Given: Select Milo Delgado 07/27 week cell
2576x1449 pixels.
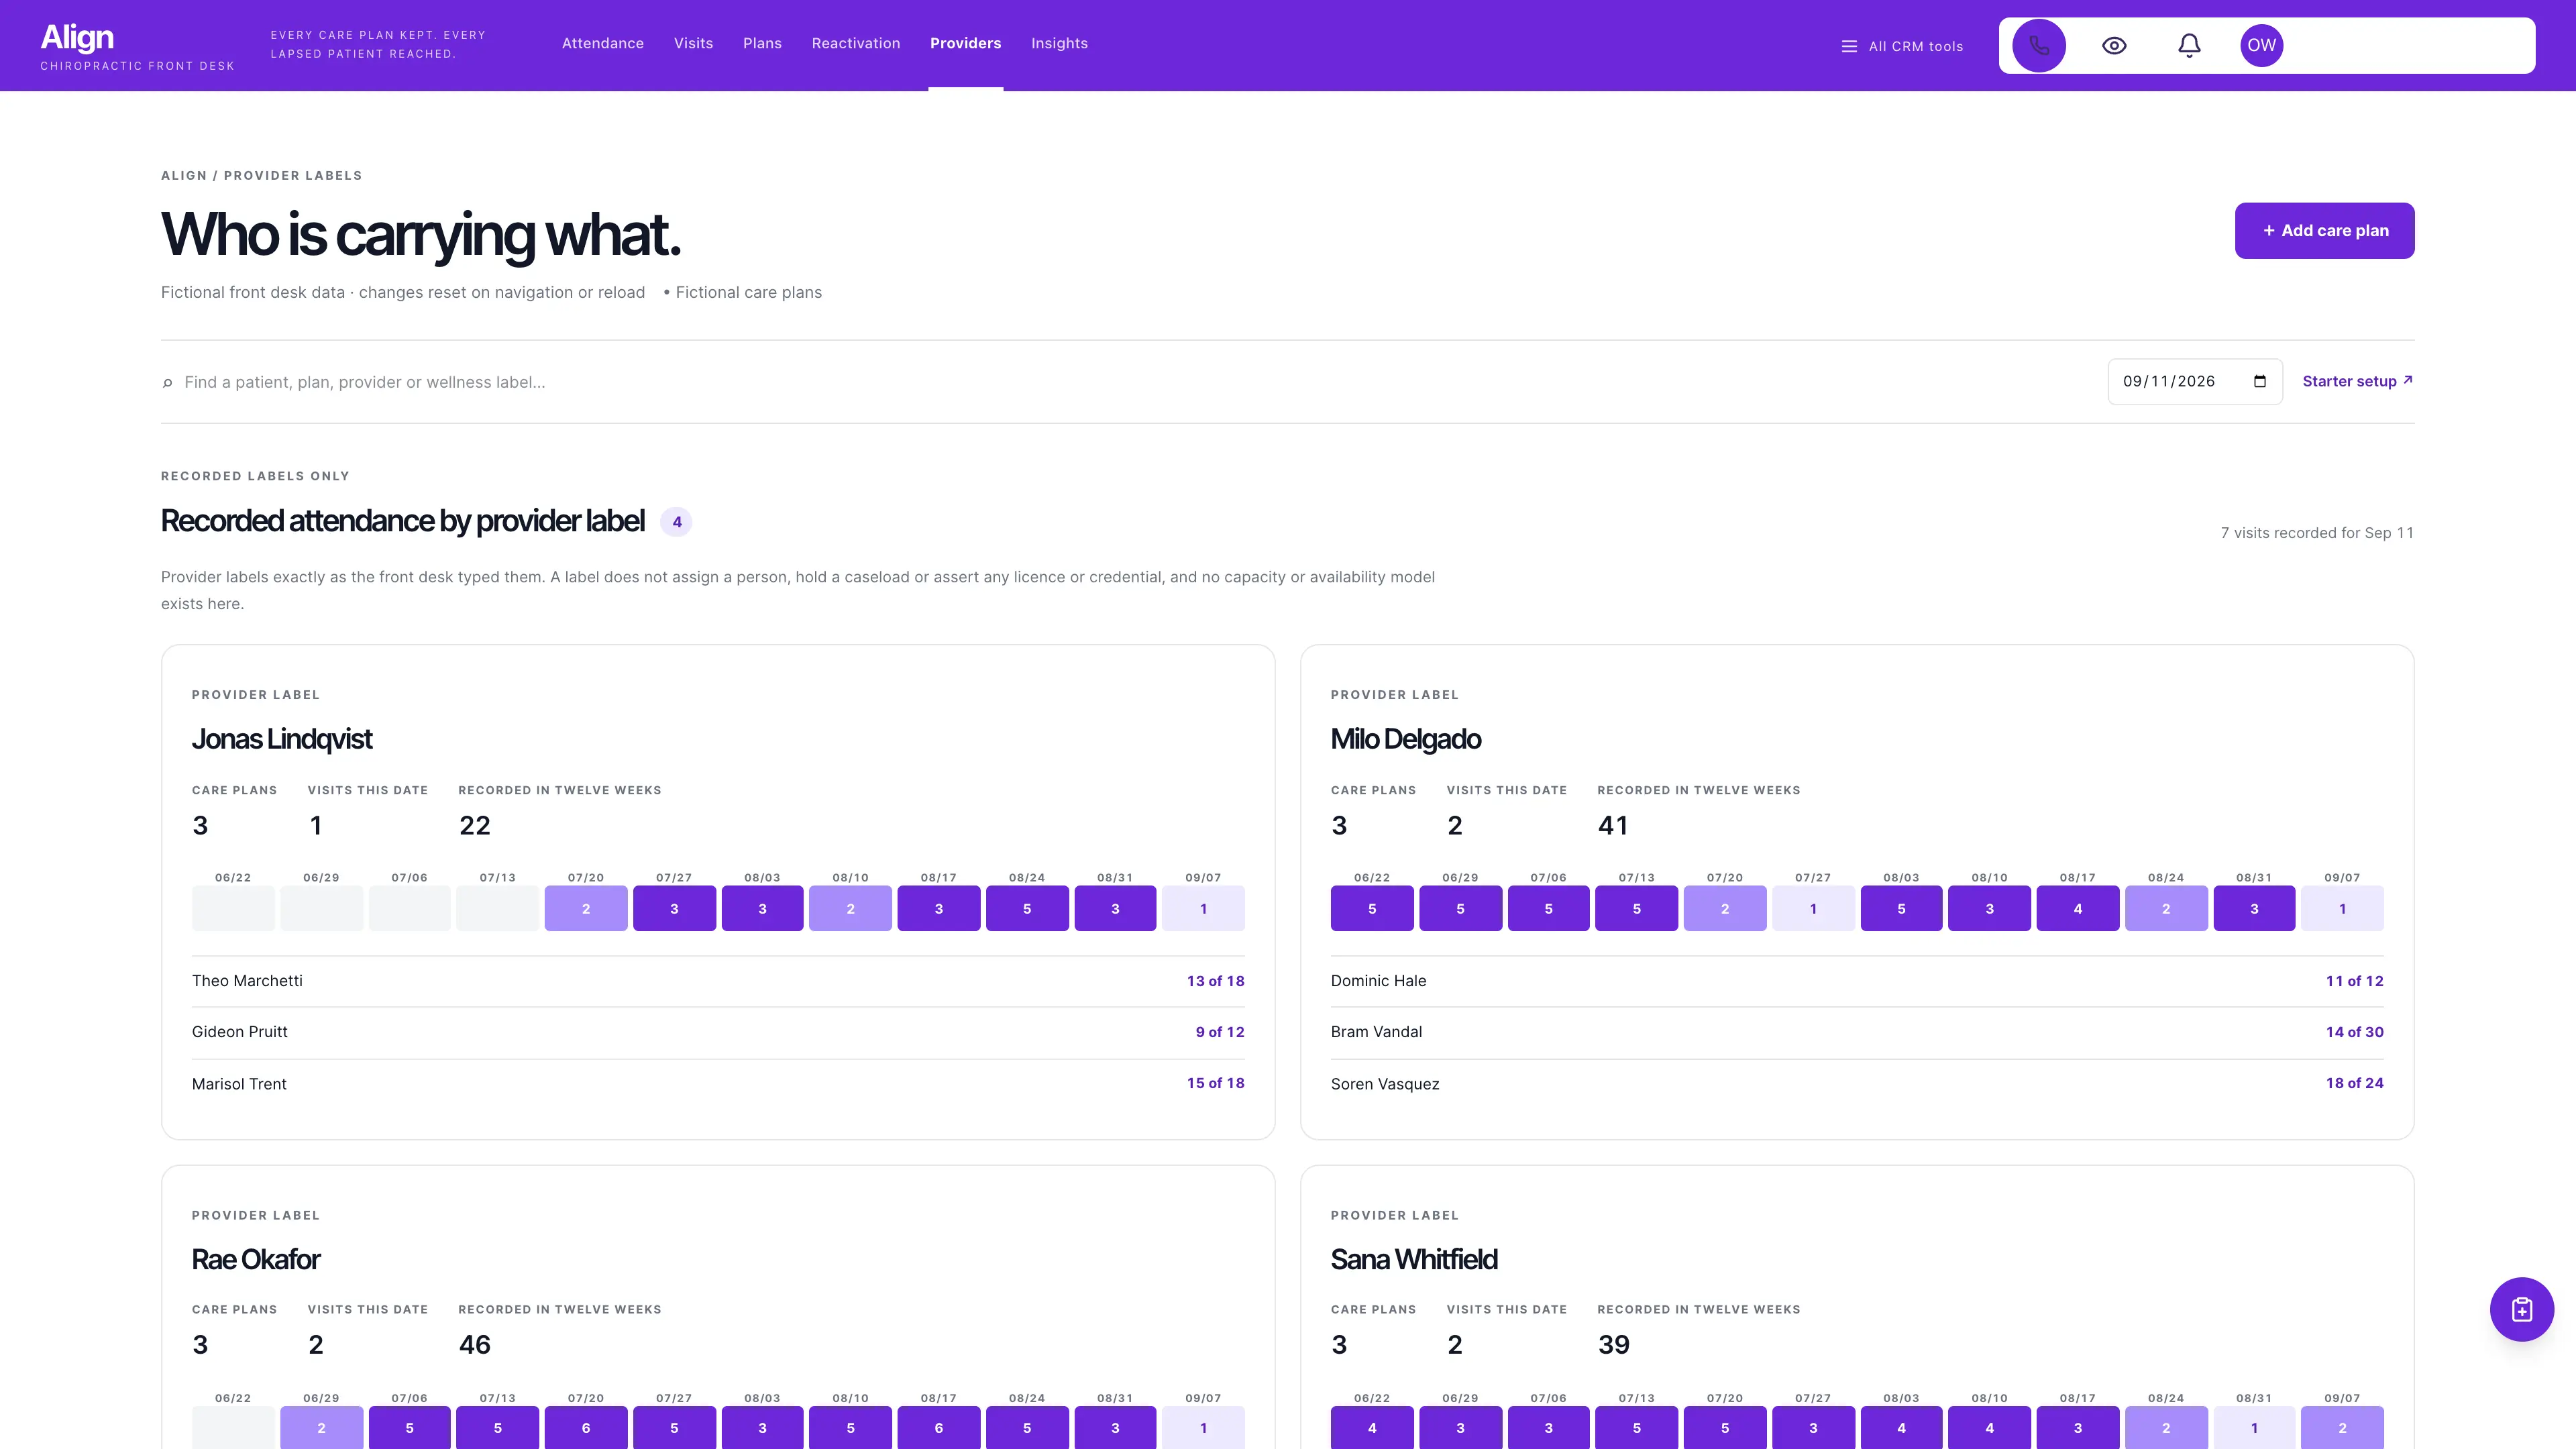Looking at the screenshot, I should coord(1813,908).
